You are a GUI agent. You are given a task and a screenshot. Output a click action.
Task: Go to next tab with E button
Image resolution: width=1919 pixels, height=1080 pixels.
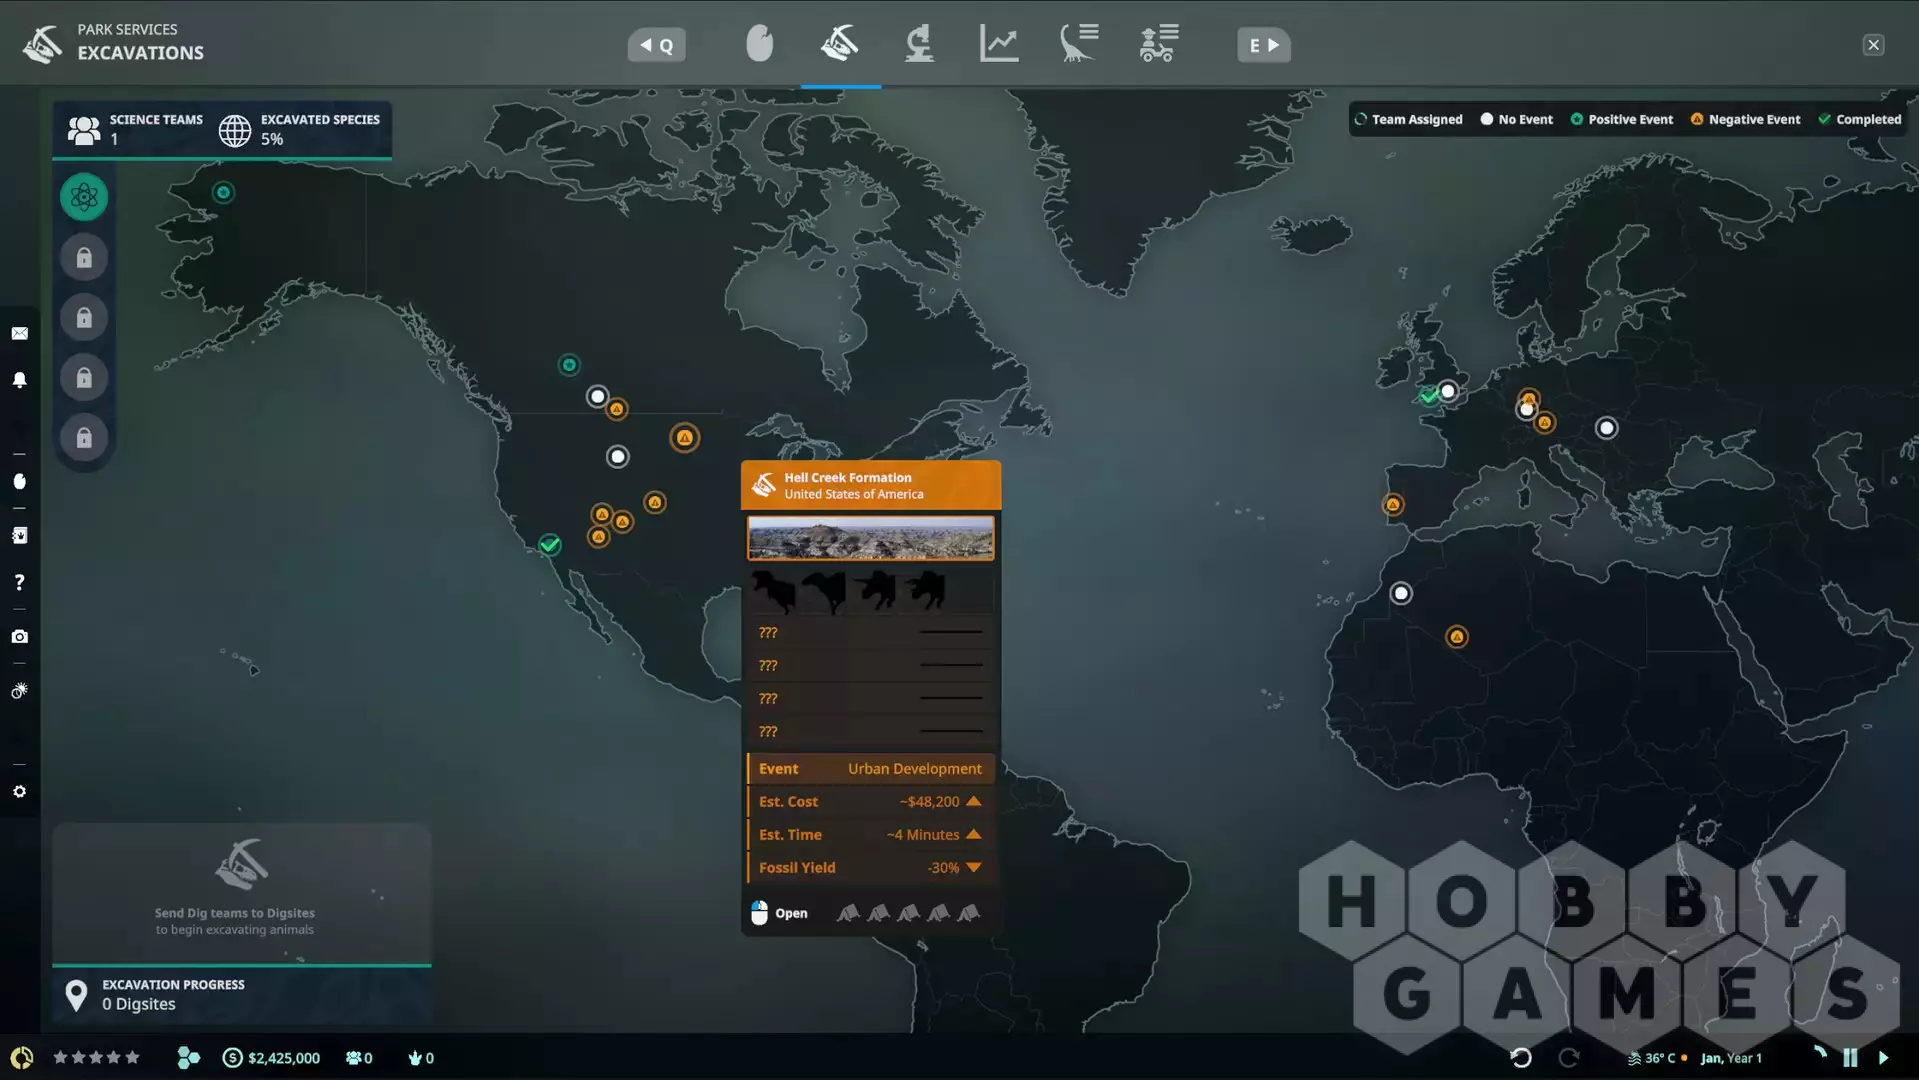(1263, 45)
